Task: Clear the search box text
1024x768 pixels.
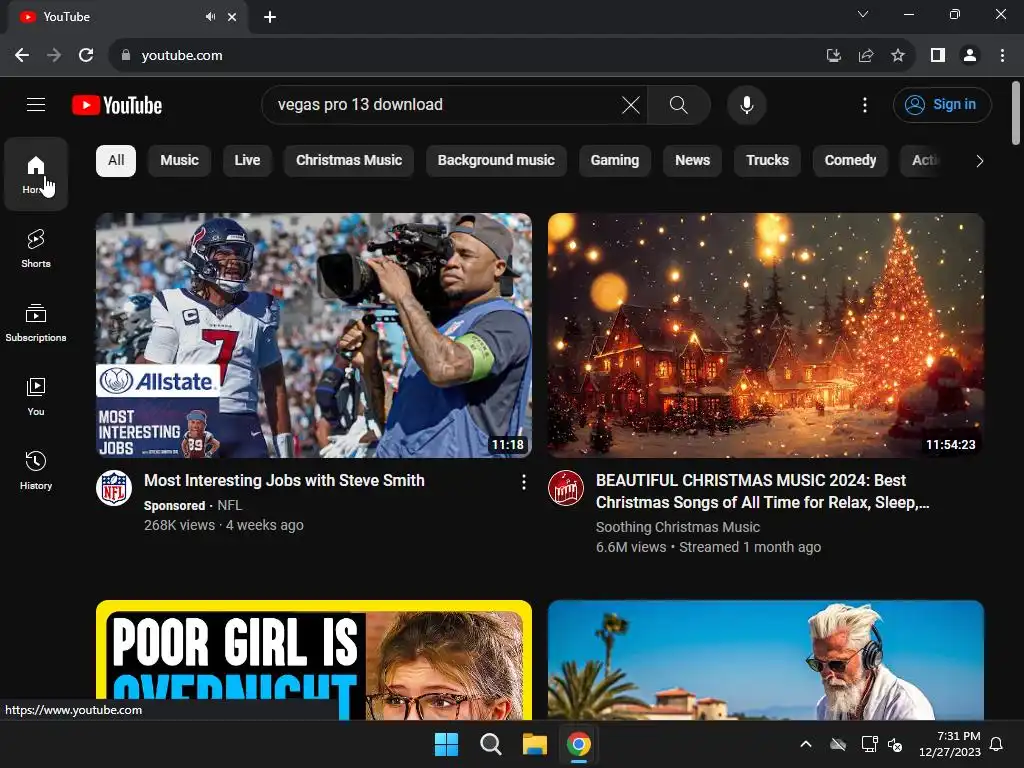Action: [x=630, y=104]
